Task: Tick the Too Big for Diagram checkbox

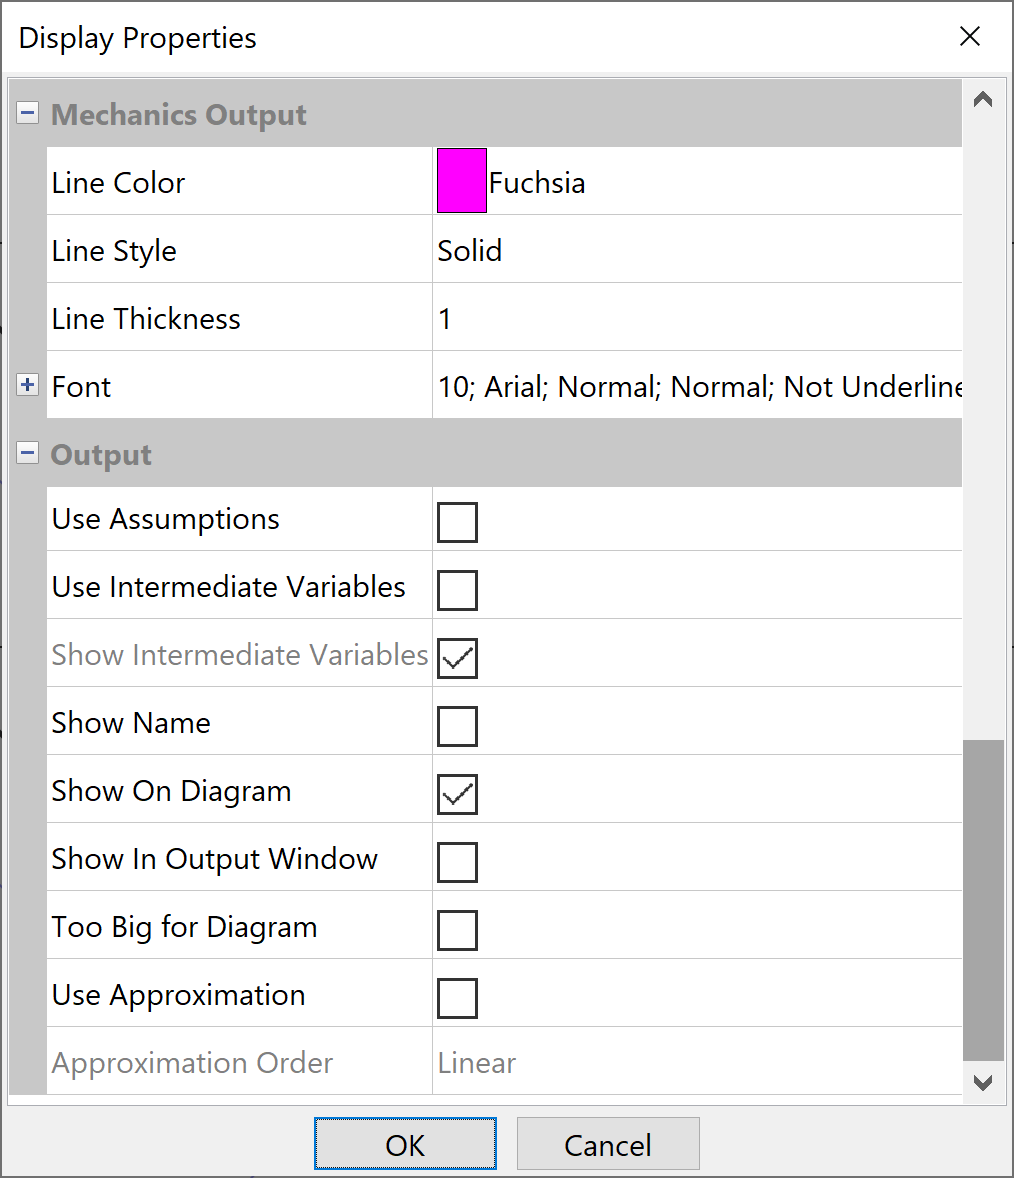Action: coord(457,930)
